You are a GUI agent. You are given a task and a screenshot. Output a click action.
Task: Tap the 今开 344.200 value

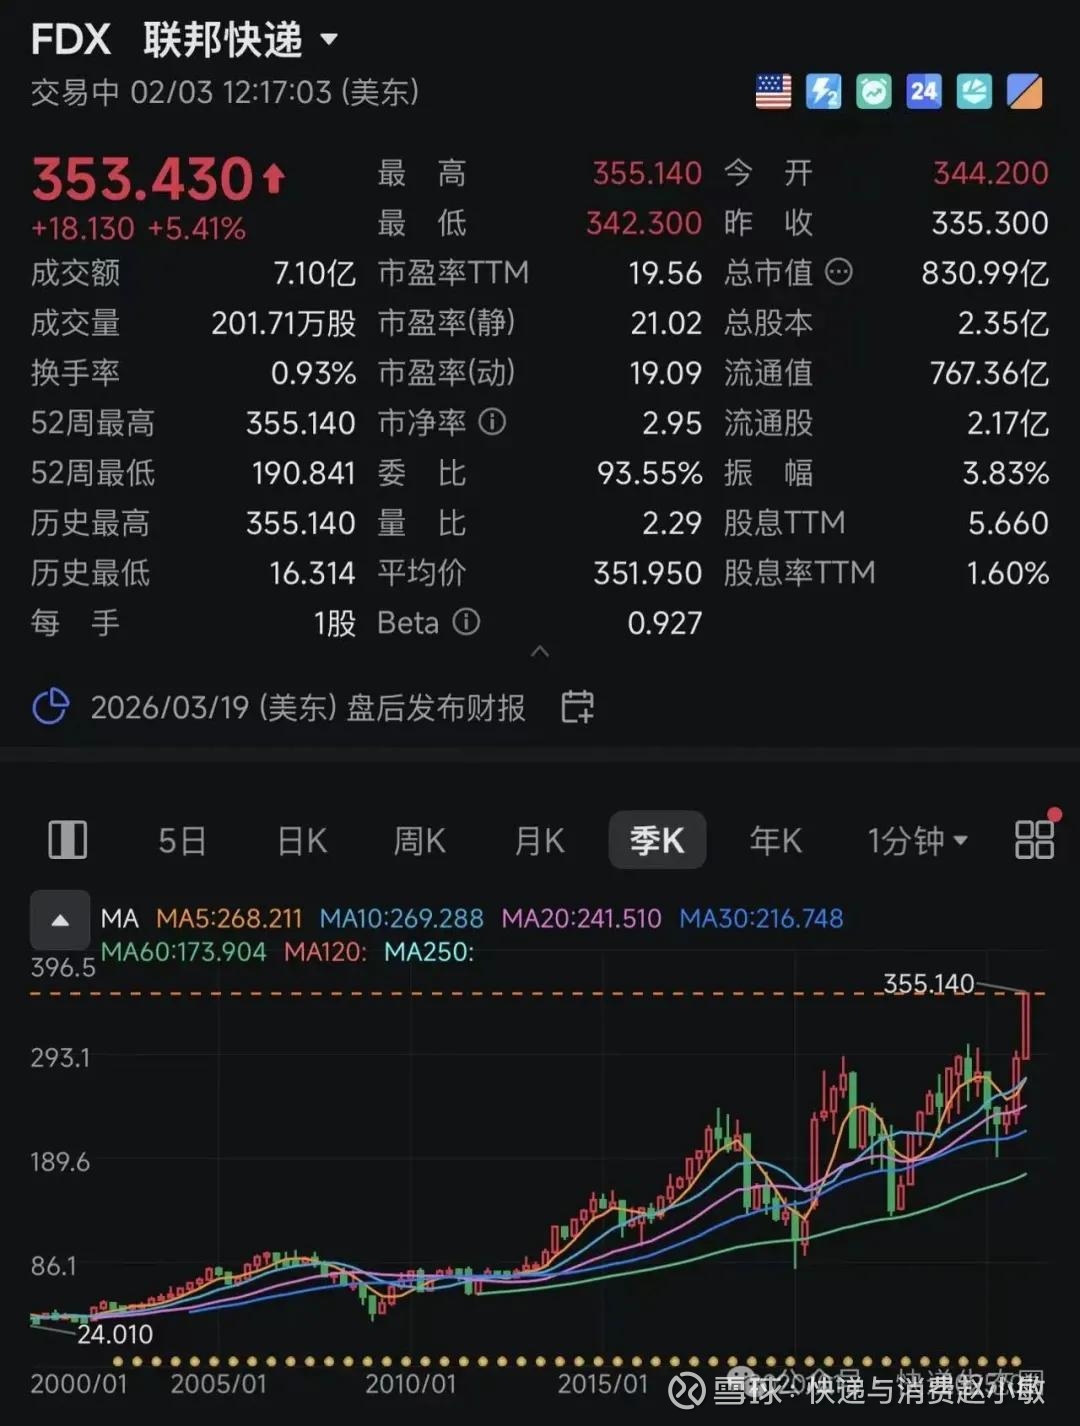pyautogui.click(x=990, y=173)
